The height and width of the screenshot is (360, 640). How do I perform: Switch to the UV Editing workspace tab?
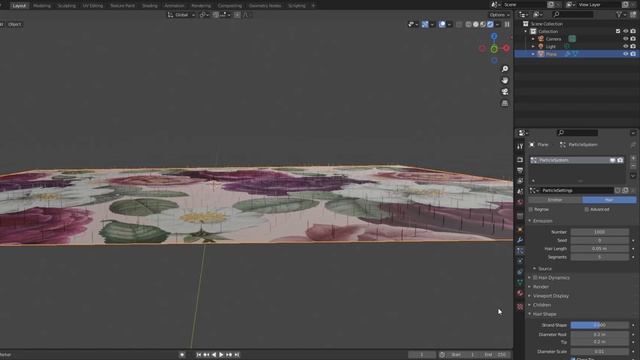93,6
